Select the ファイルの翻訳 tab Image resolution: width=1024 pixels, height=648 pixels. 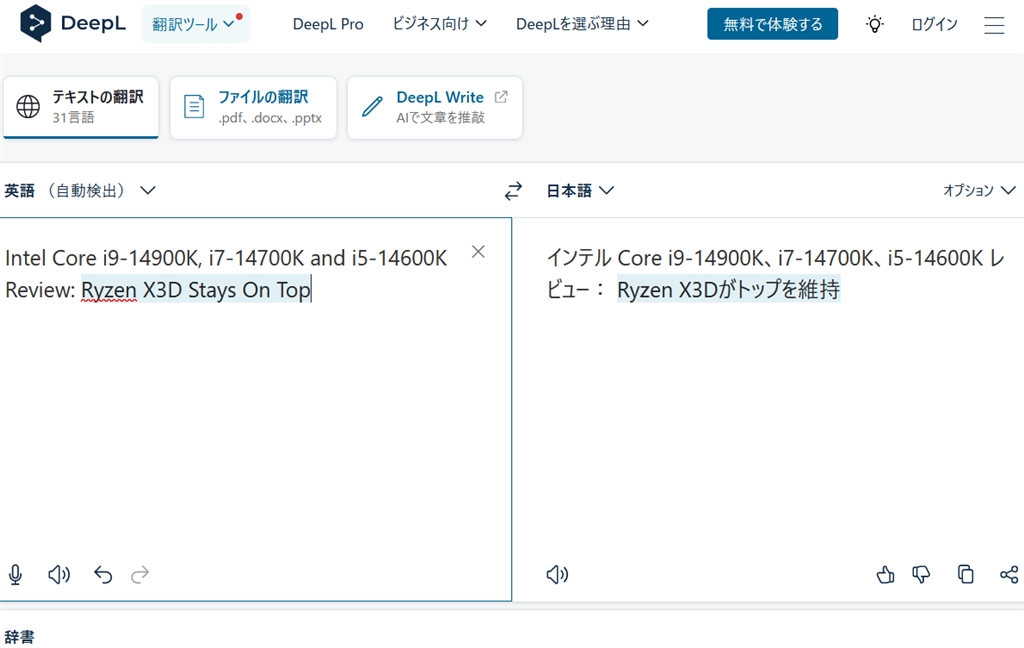pyautogui.click(x=253, y=108)
